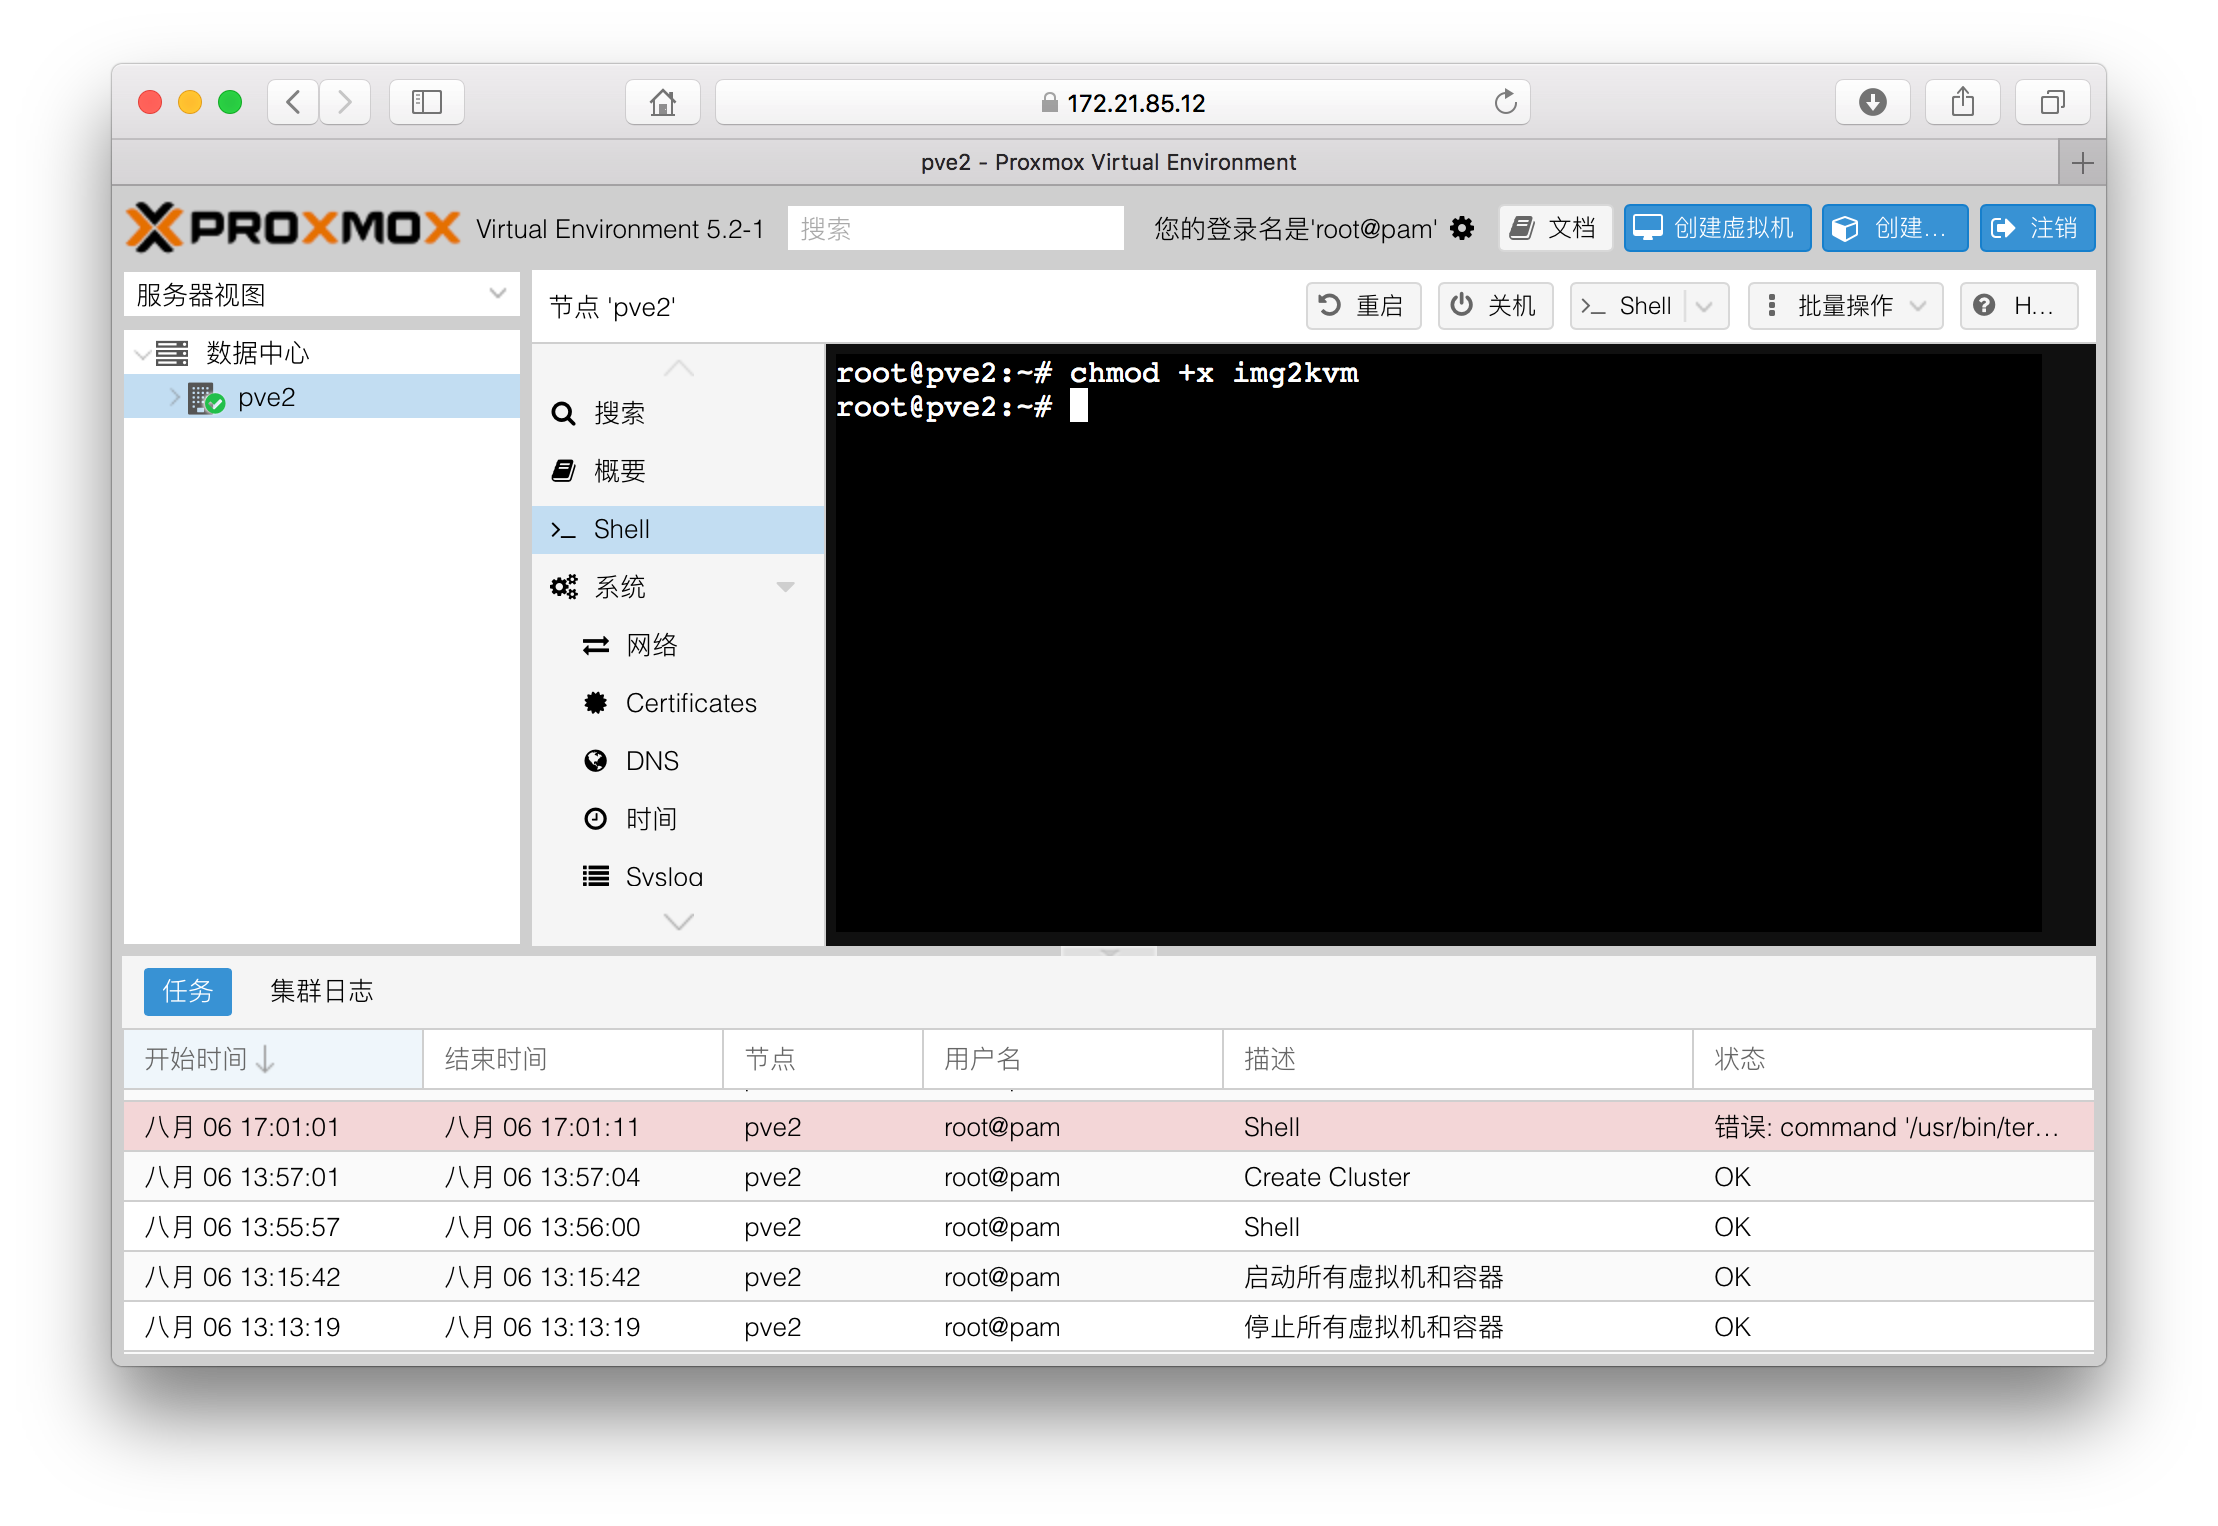Sort by the 用户名 column header
This screenshot has height=1526, width=2218.
coord(1073,1059)
